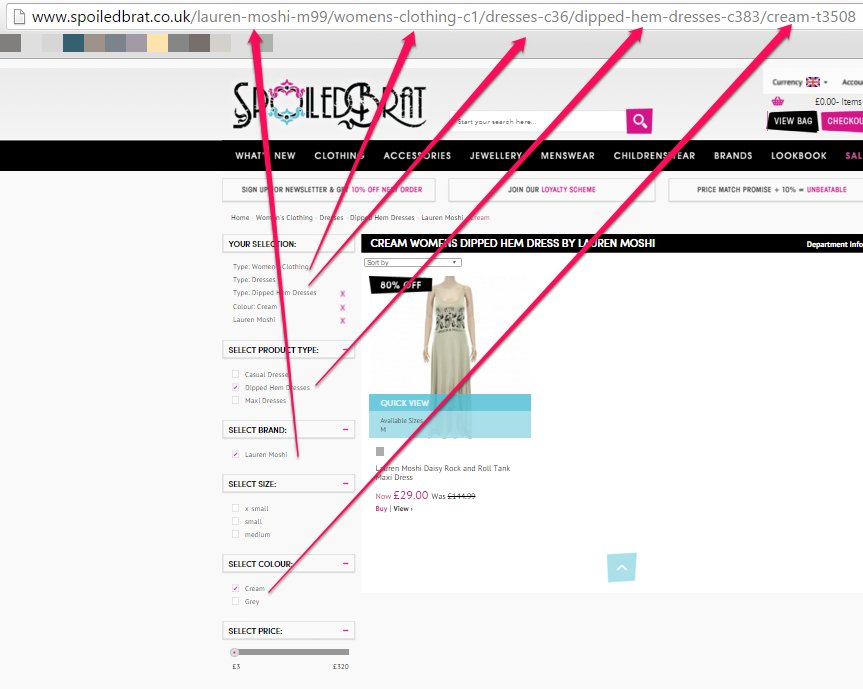Click the magnifier search button
The width and height of the screenshot is (863, 689).
[x=639, y=121]
